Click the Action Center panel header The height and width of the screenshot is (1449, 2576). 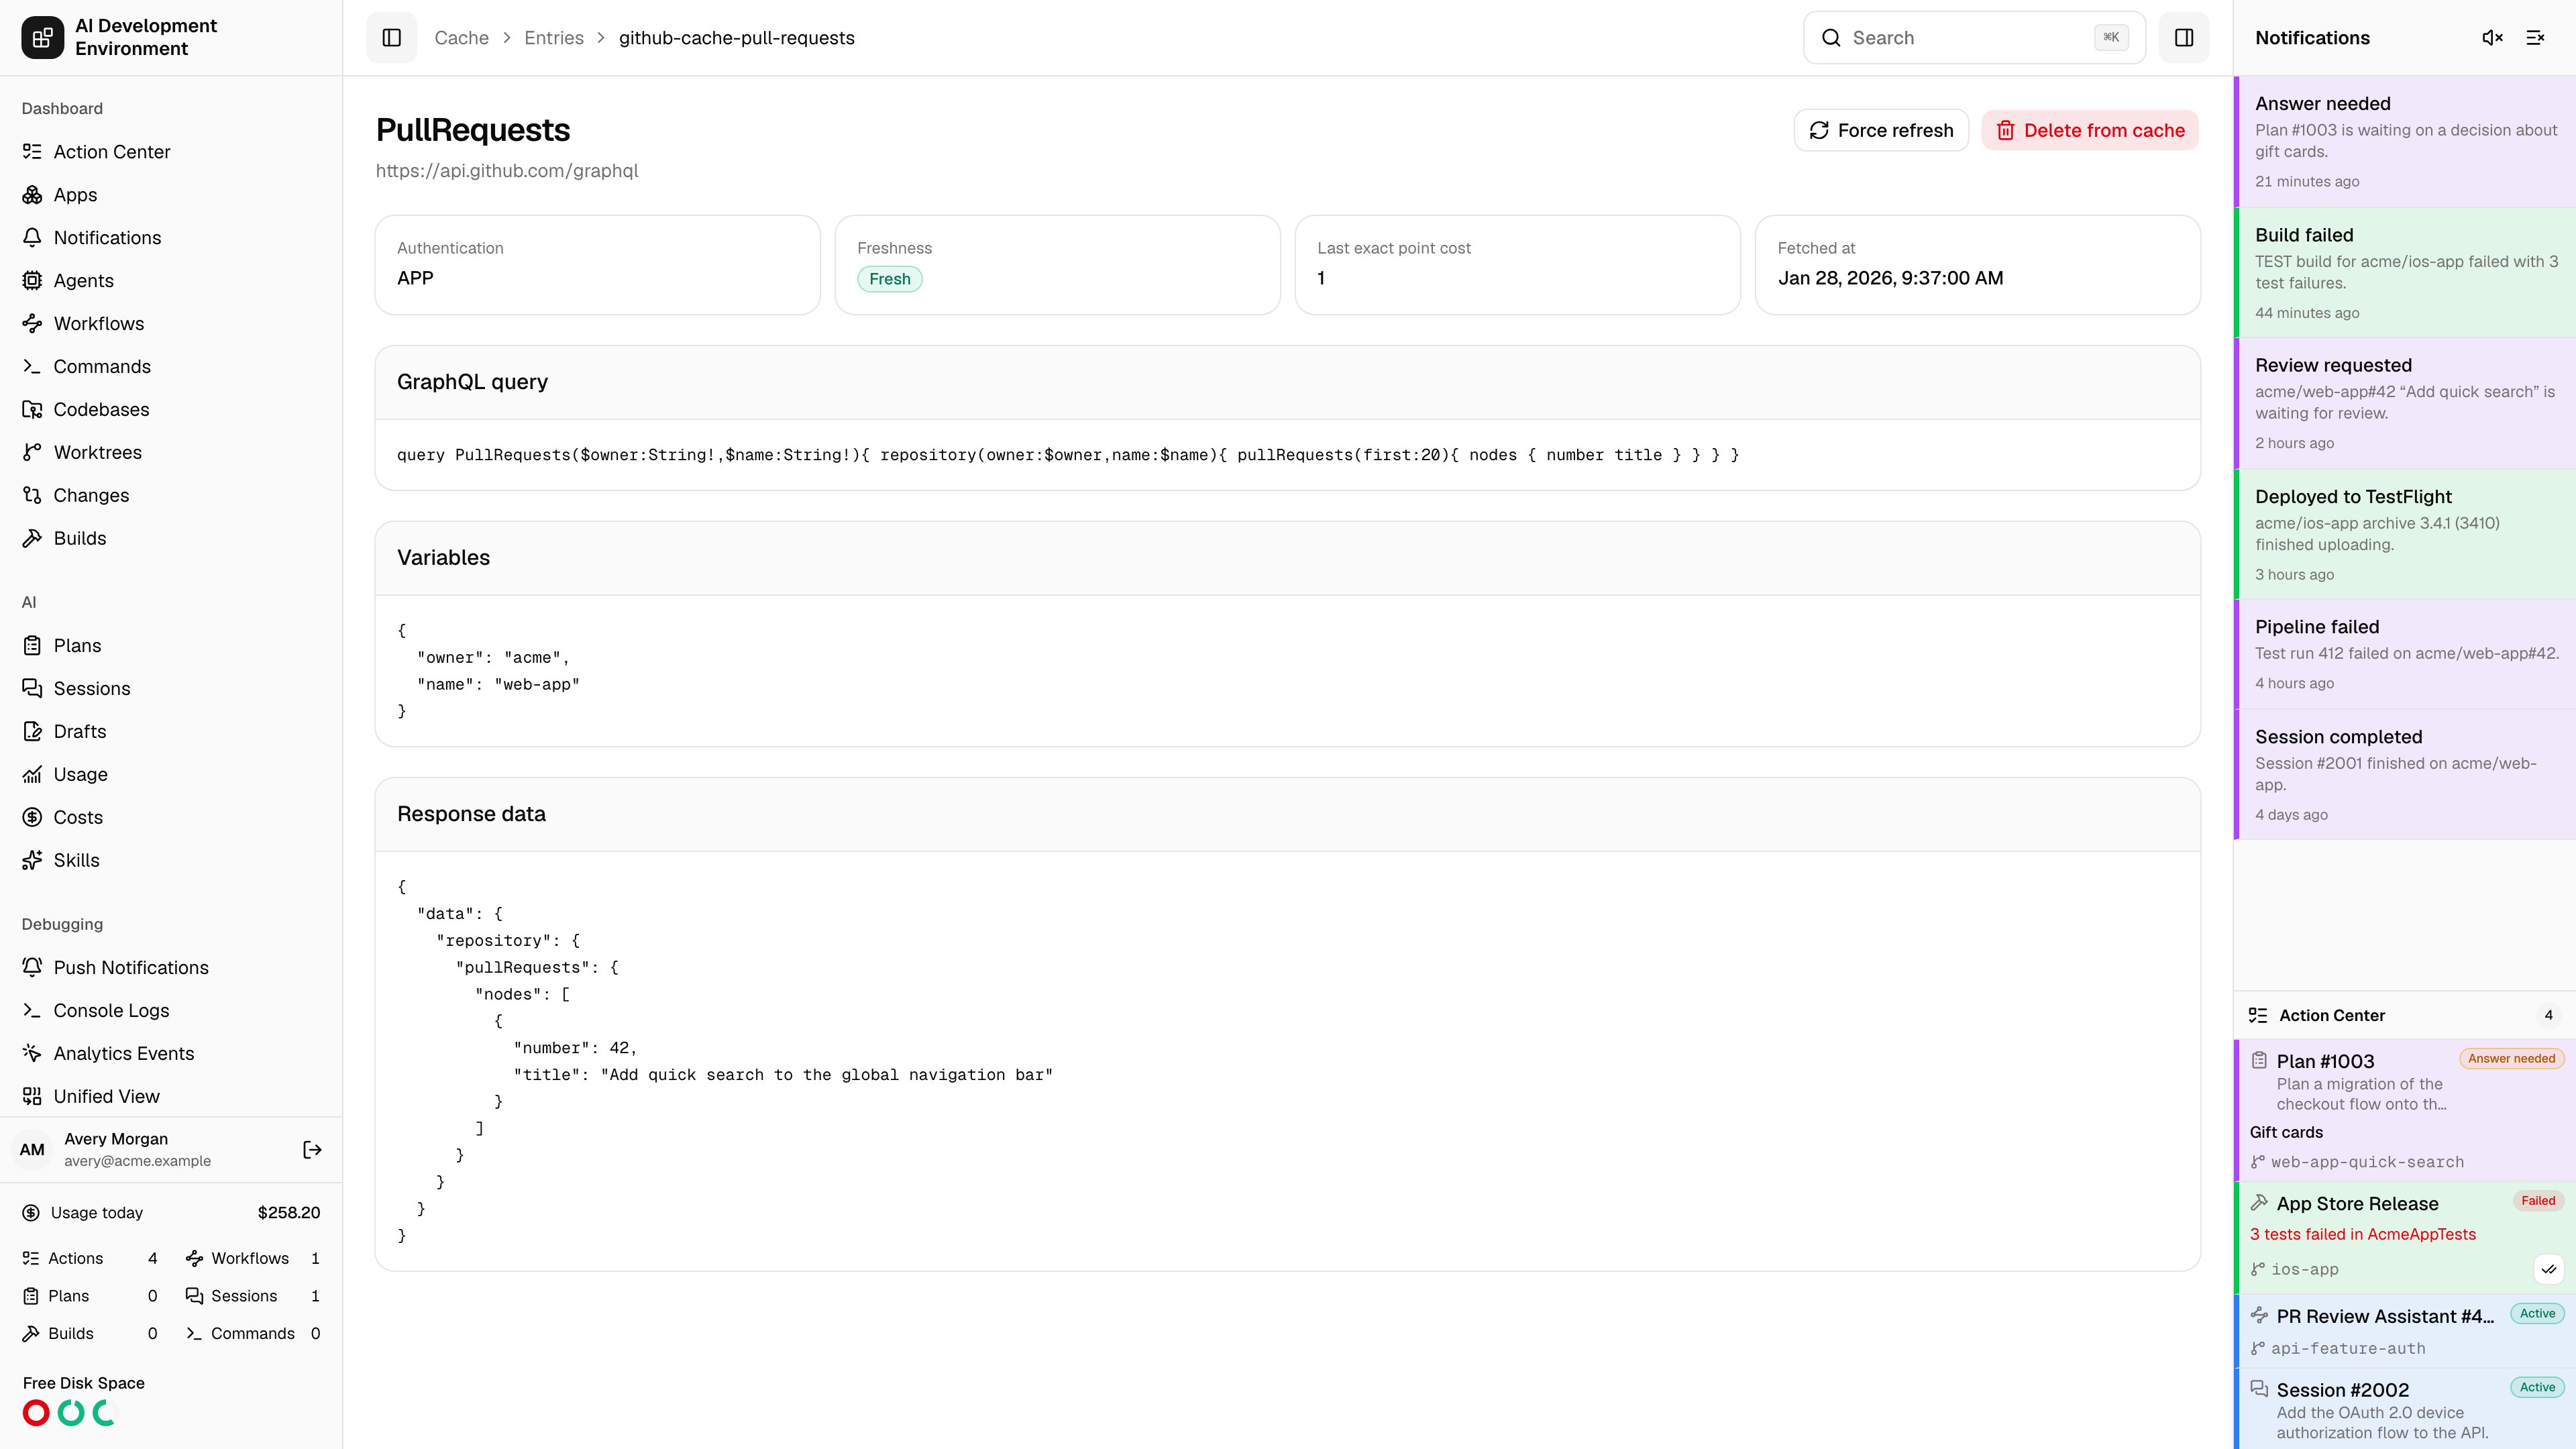pos(2405,1015)
